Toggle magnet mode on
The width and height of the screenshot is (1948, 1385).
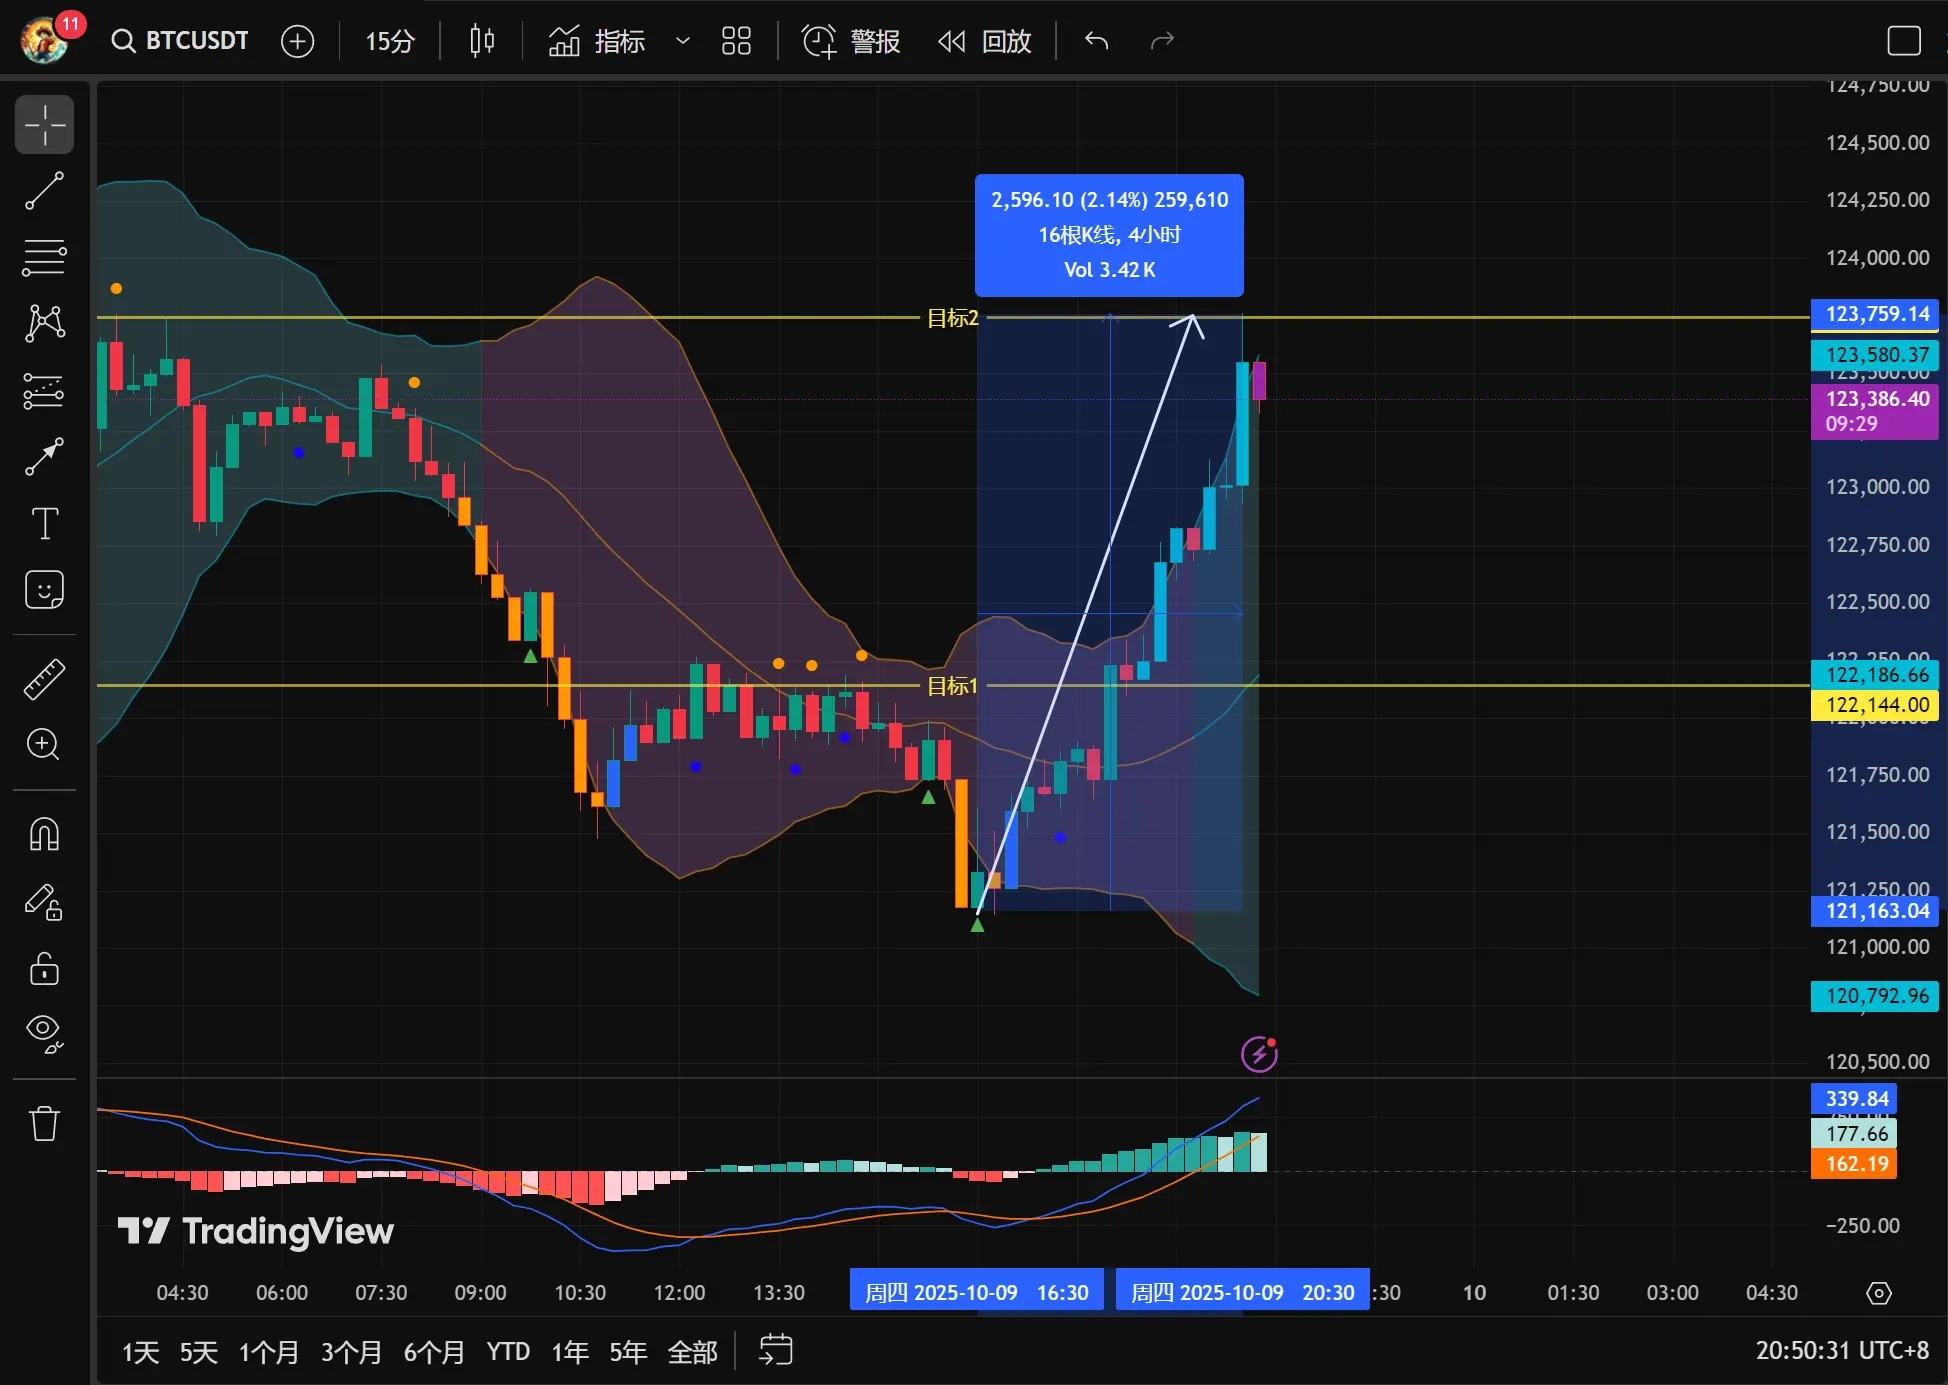coord(44,834)
